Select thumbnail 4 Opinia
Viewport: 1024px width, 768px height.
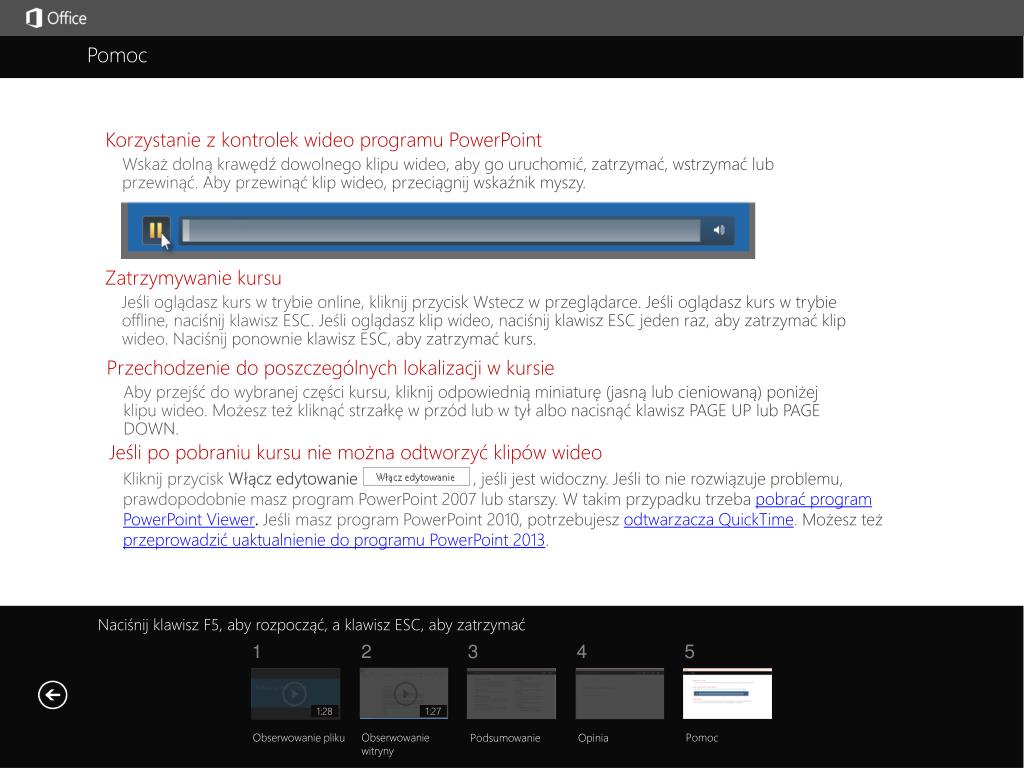[620, 693]
